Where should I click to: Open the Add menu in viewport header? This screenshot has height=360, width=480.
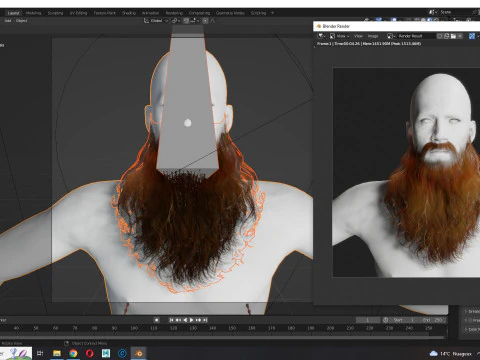tap(8, 21)
